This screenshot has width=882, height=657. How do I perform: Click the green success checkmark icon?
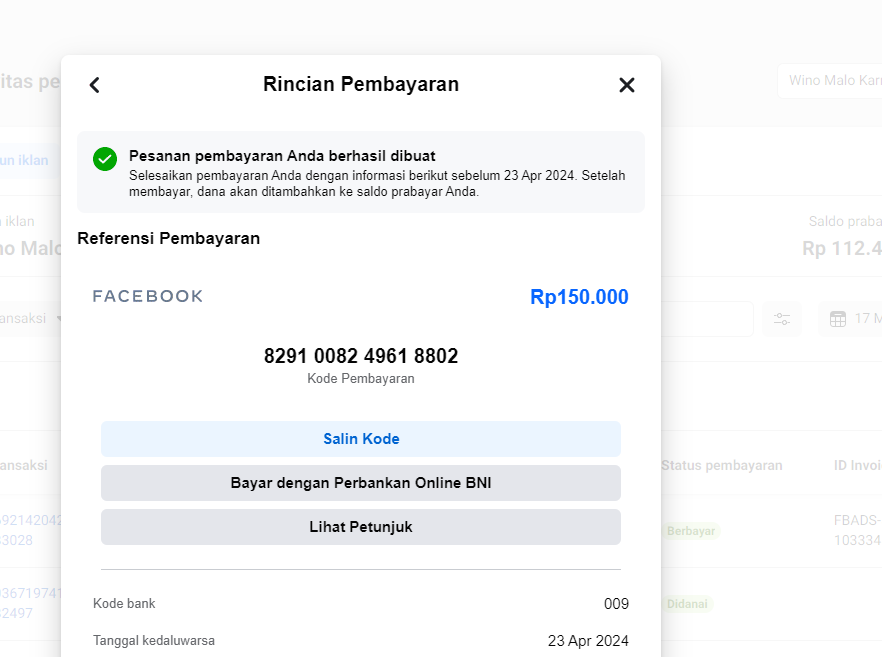pos(105,159)
